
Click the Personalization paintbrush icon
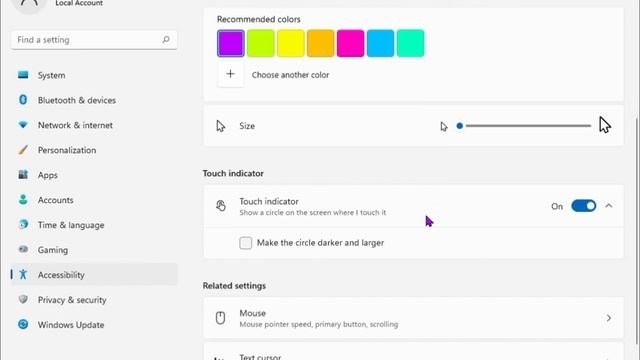23,150
